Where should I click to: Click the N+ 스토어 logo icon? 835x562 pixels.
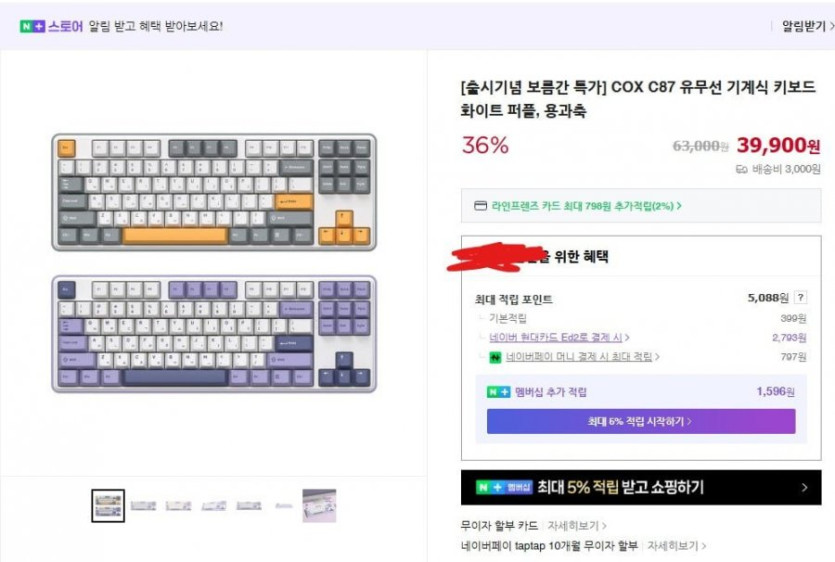click(x=31, y=26)
